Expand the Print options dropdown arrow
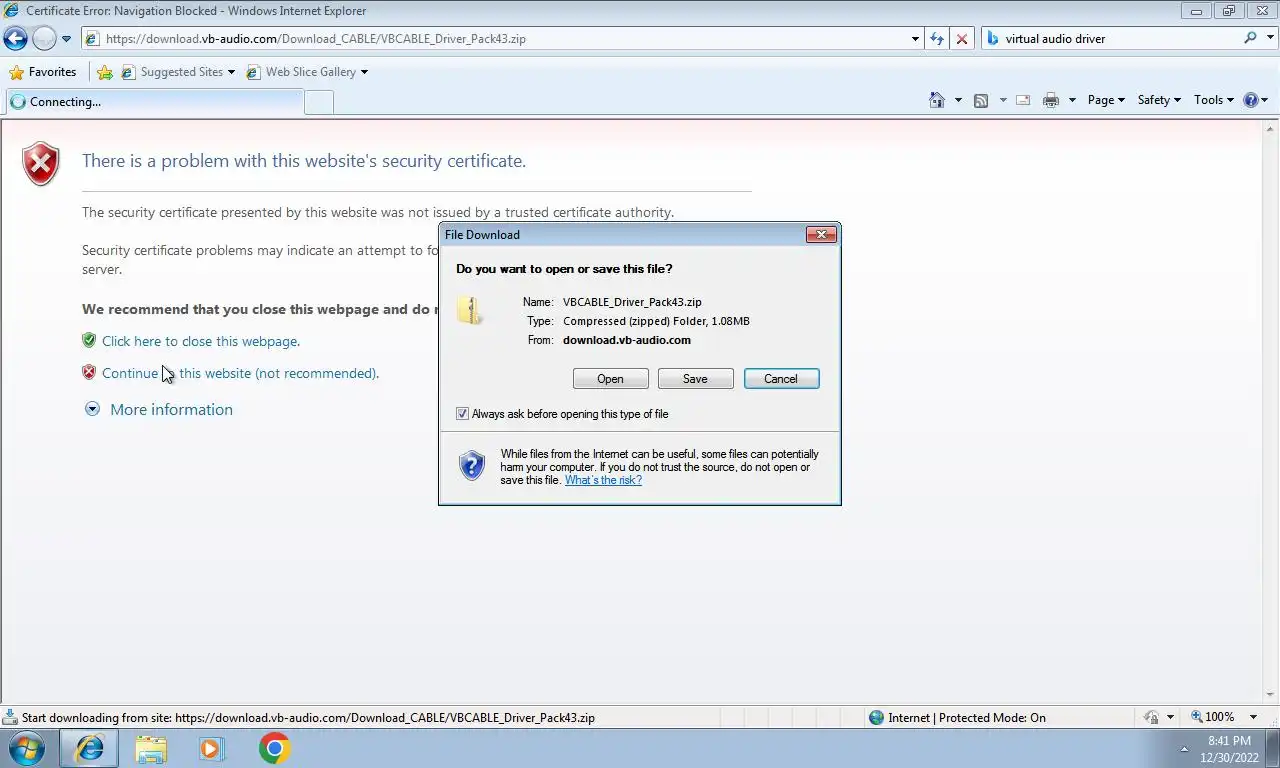1280x768 pixels. (x=1072, y=100)
